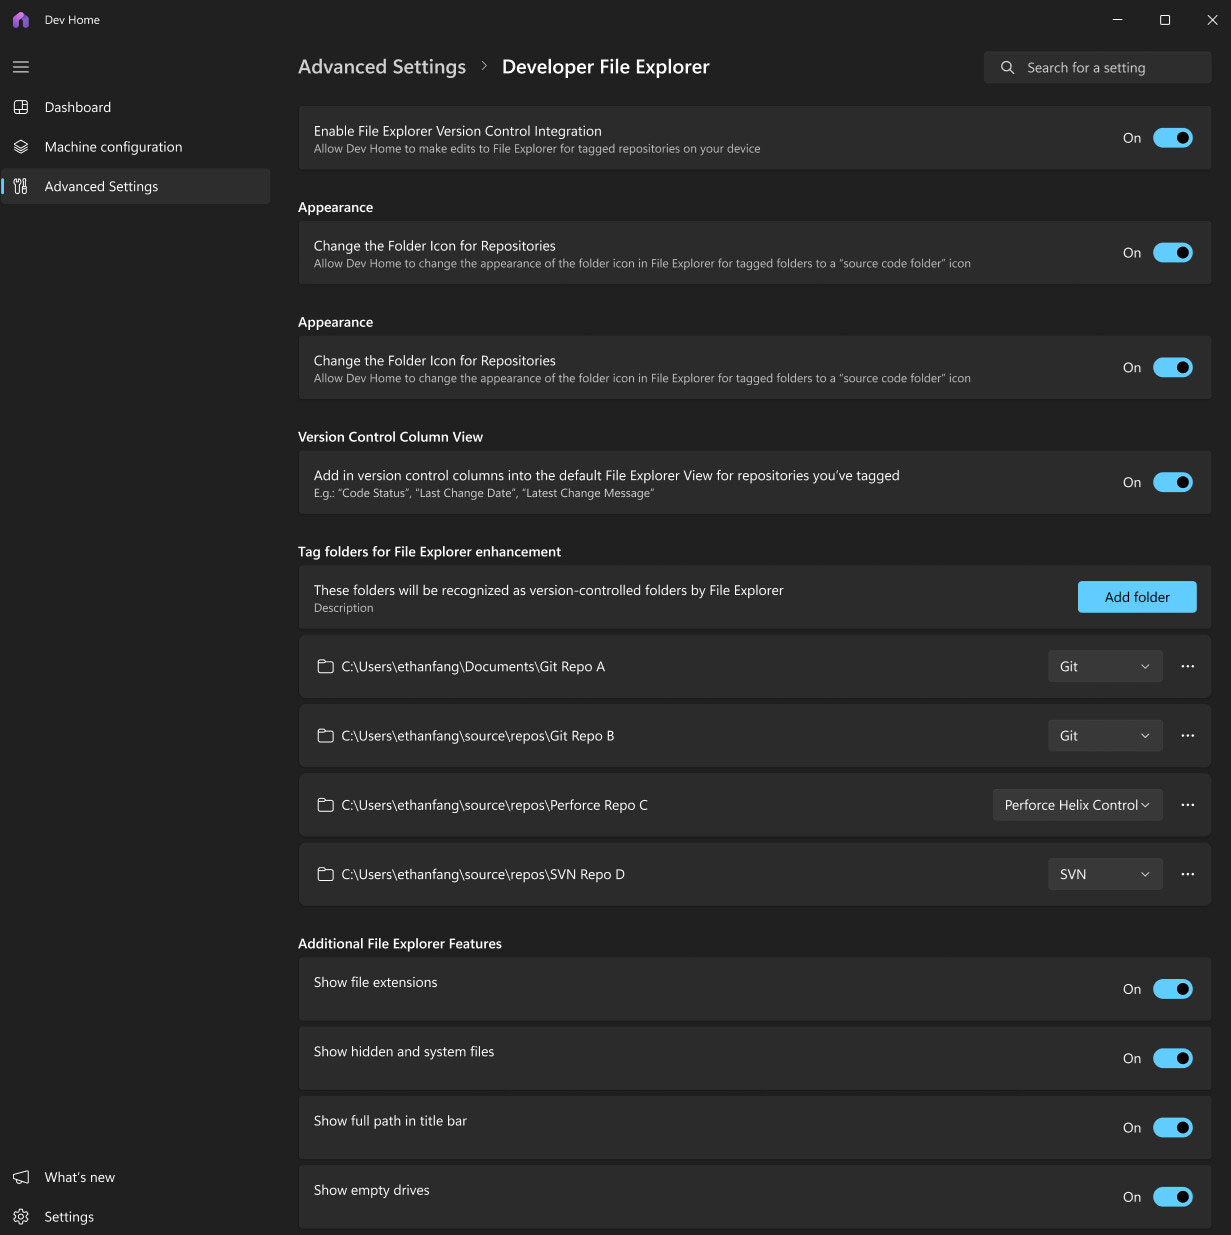Screen dimensions: 1231x1235
Task: Go to Machine configuration page
Action: tap(113, 147)
